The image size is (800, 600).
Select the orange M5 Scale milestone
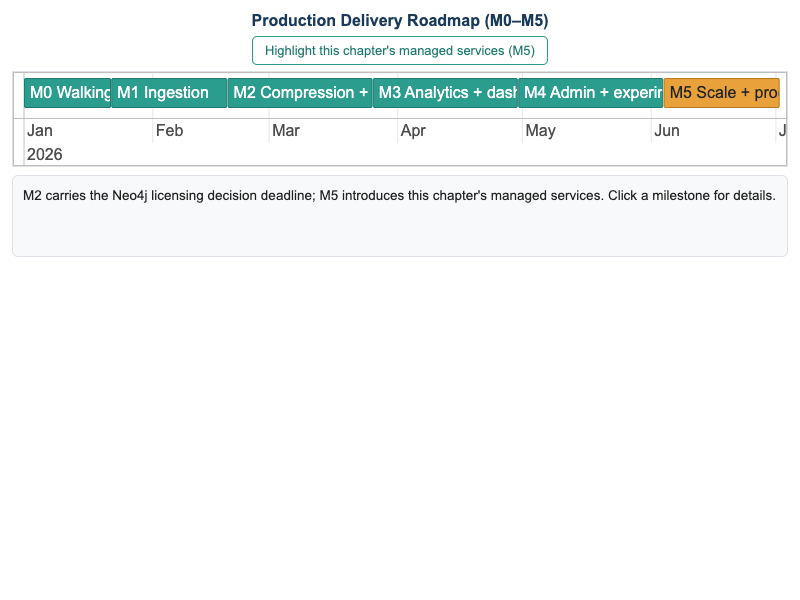tap(721, 93)
